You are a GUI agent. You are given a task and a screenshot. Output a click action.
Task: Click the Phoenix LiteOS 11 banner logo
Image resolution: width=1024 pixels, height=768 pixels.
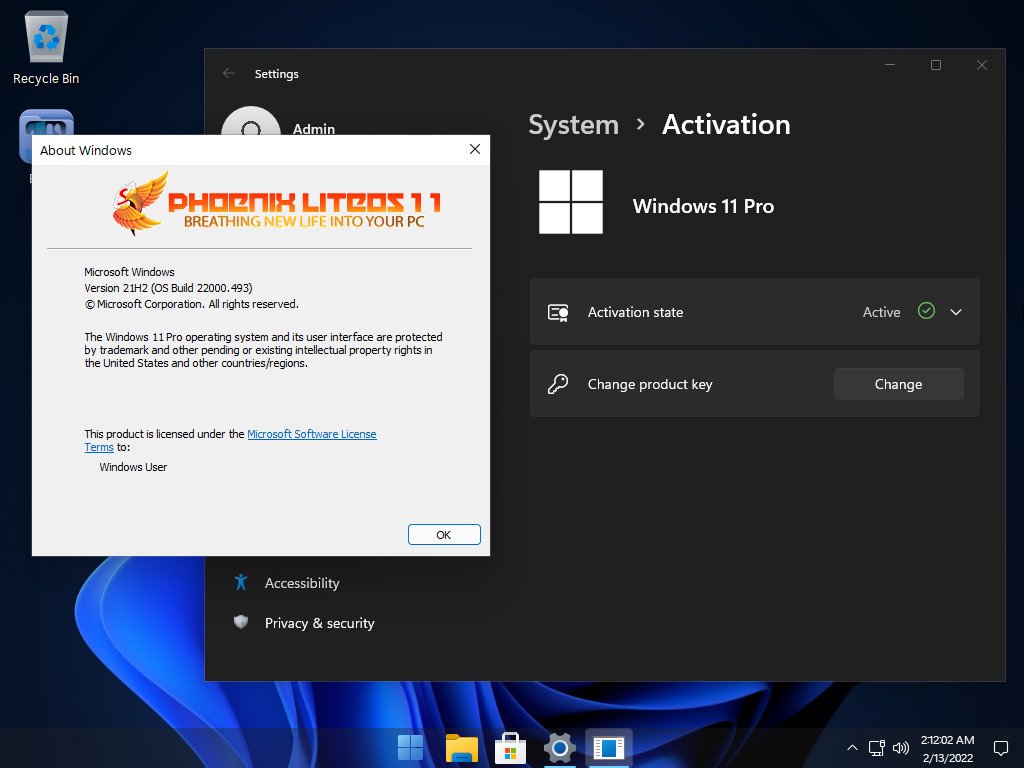tap(277, 204)
